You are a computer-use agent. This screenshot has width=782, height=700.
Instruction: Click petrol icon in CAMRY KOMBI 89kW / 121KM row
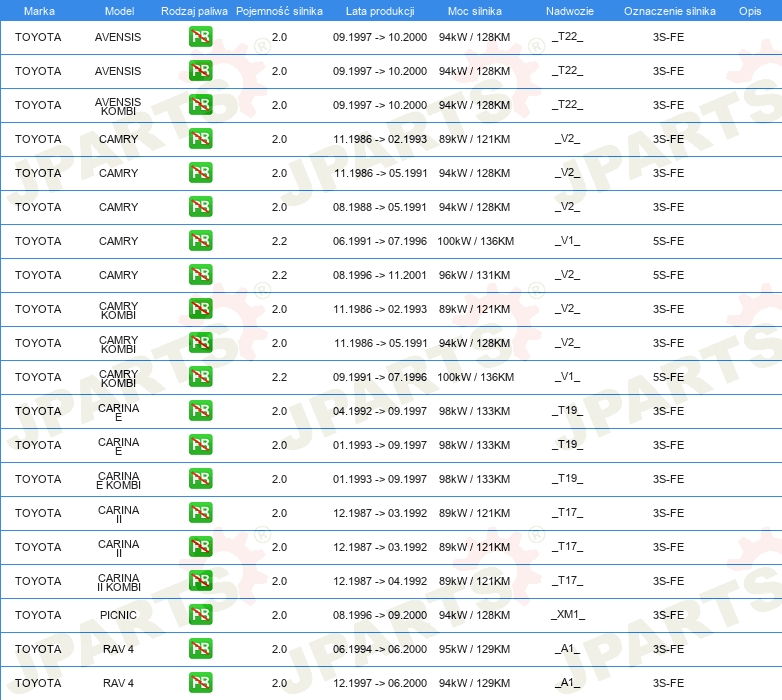click(x=200, y=309)
